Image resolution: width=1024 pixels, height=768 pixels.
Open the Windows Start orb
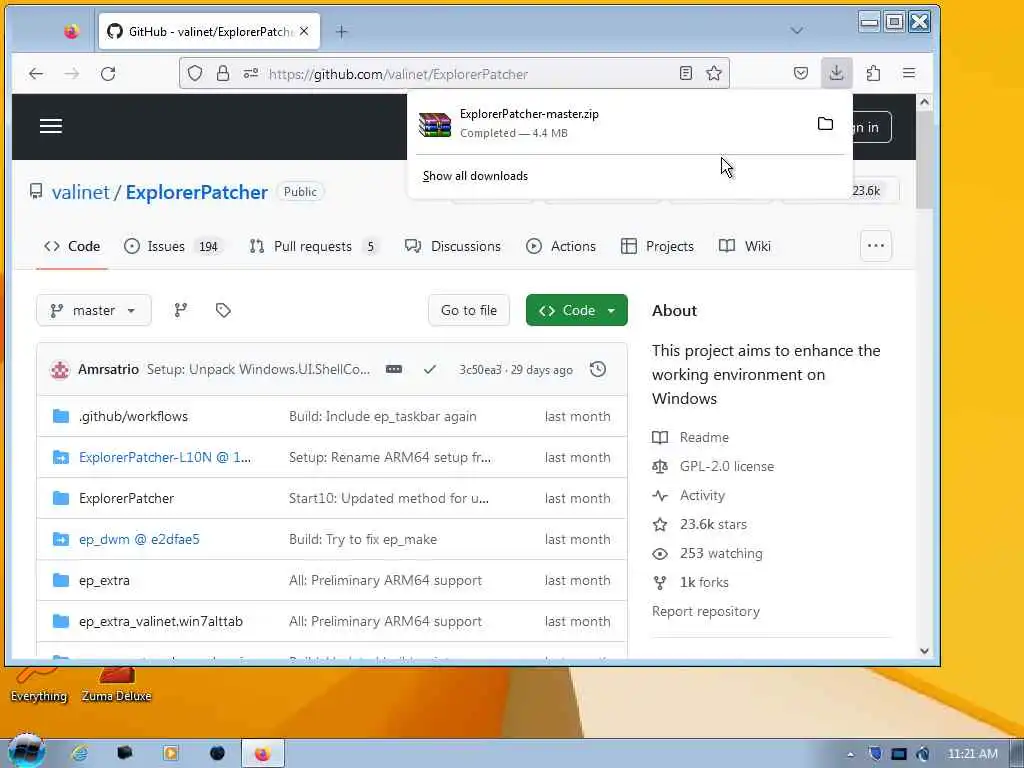[x=26, y=751]
